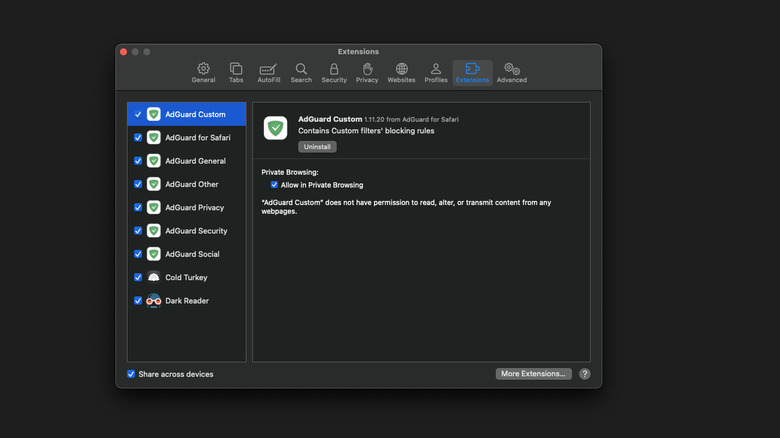Disable the Dark Reader extension checkbox
780x438 pixels.
[x=138, y=301]
